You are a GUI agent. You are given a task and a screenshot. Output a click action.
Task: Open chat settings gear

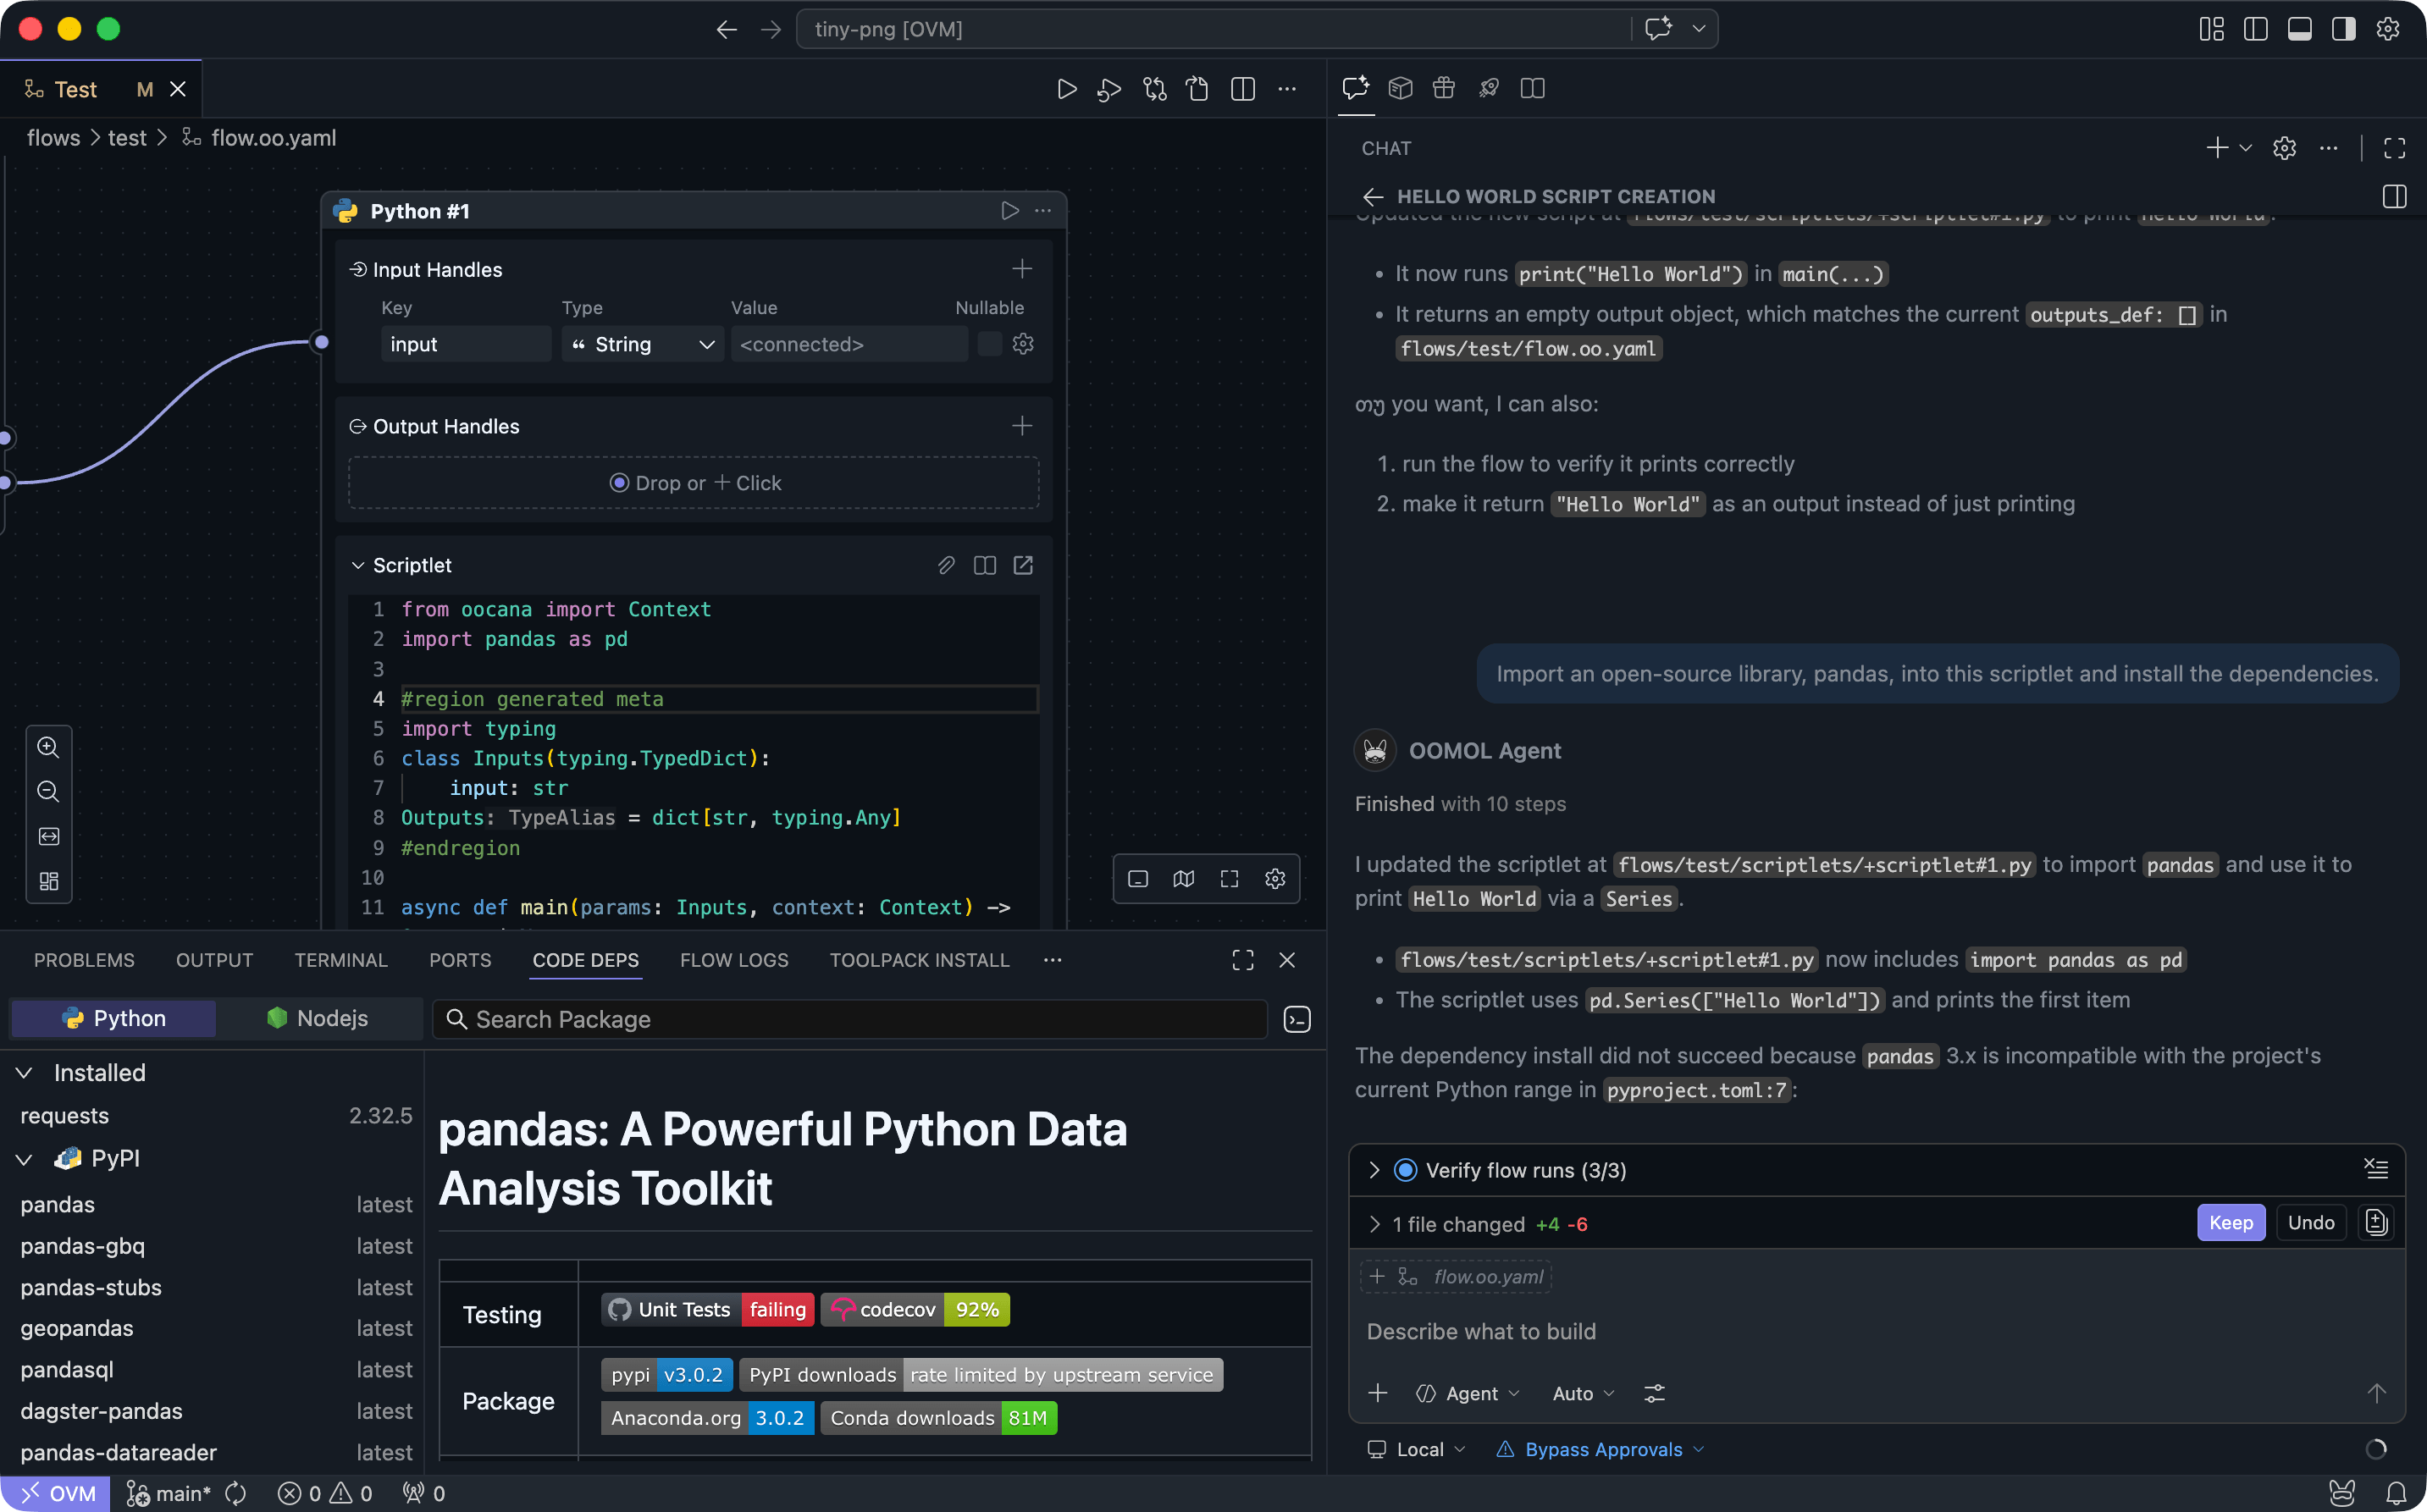pyautogui.click(x=2284, y=148)
